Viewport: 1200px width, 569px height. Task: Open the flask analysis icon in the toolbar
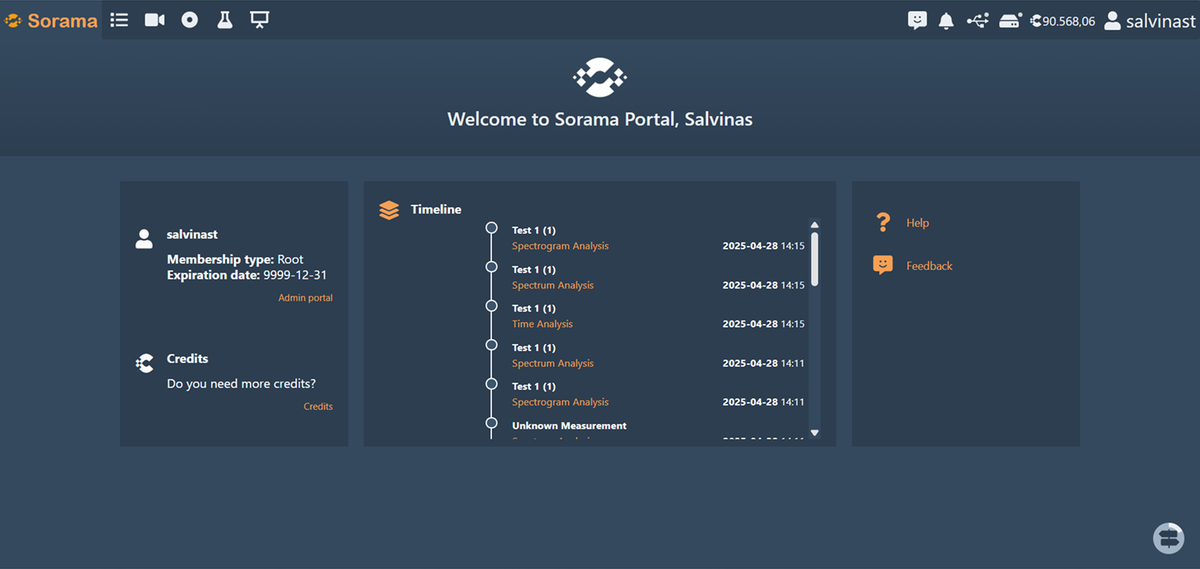[x=224, y=19]
